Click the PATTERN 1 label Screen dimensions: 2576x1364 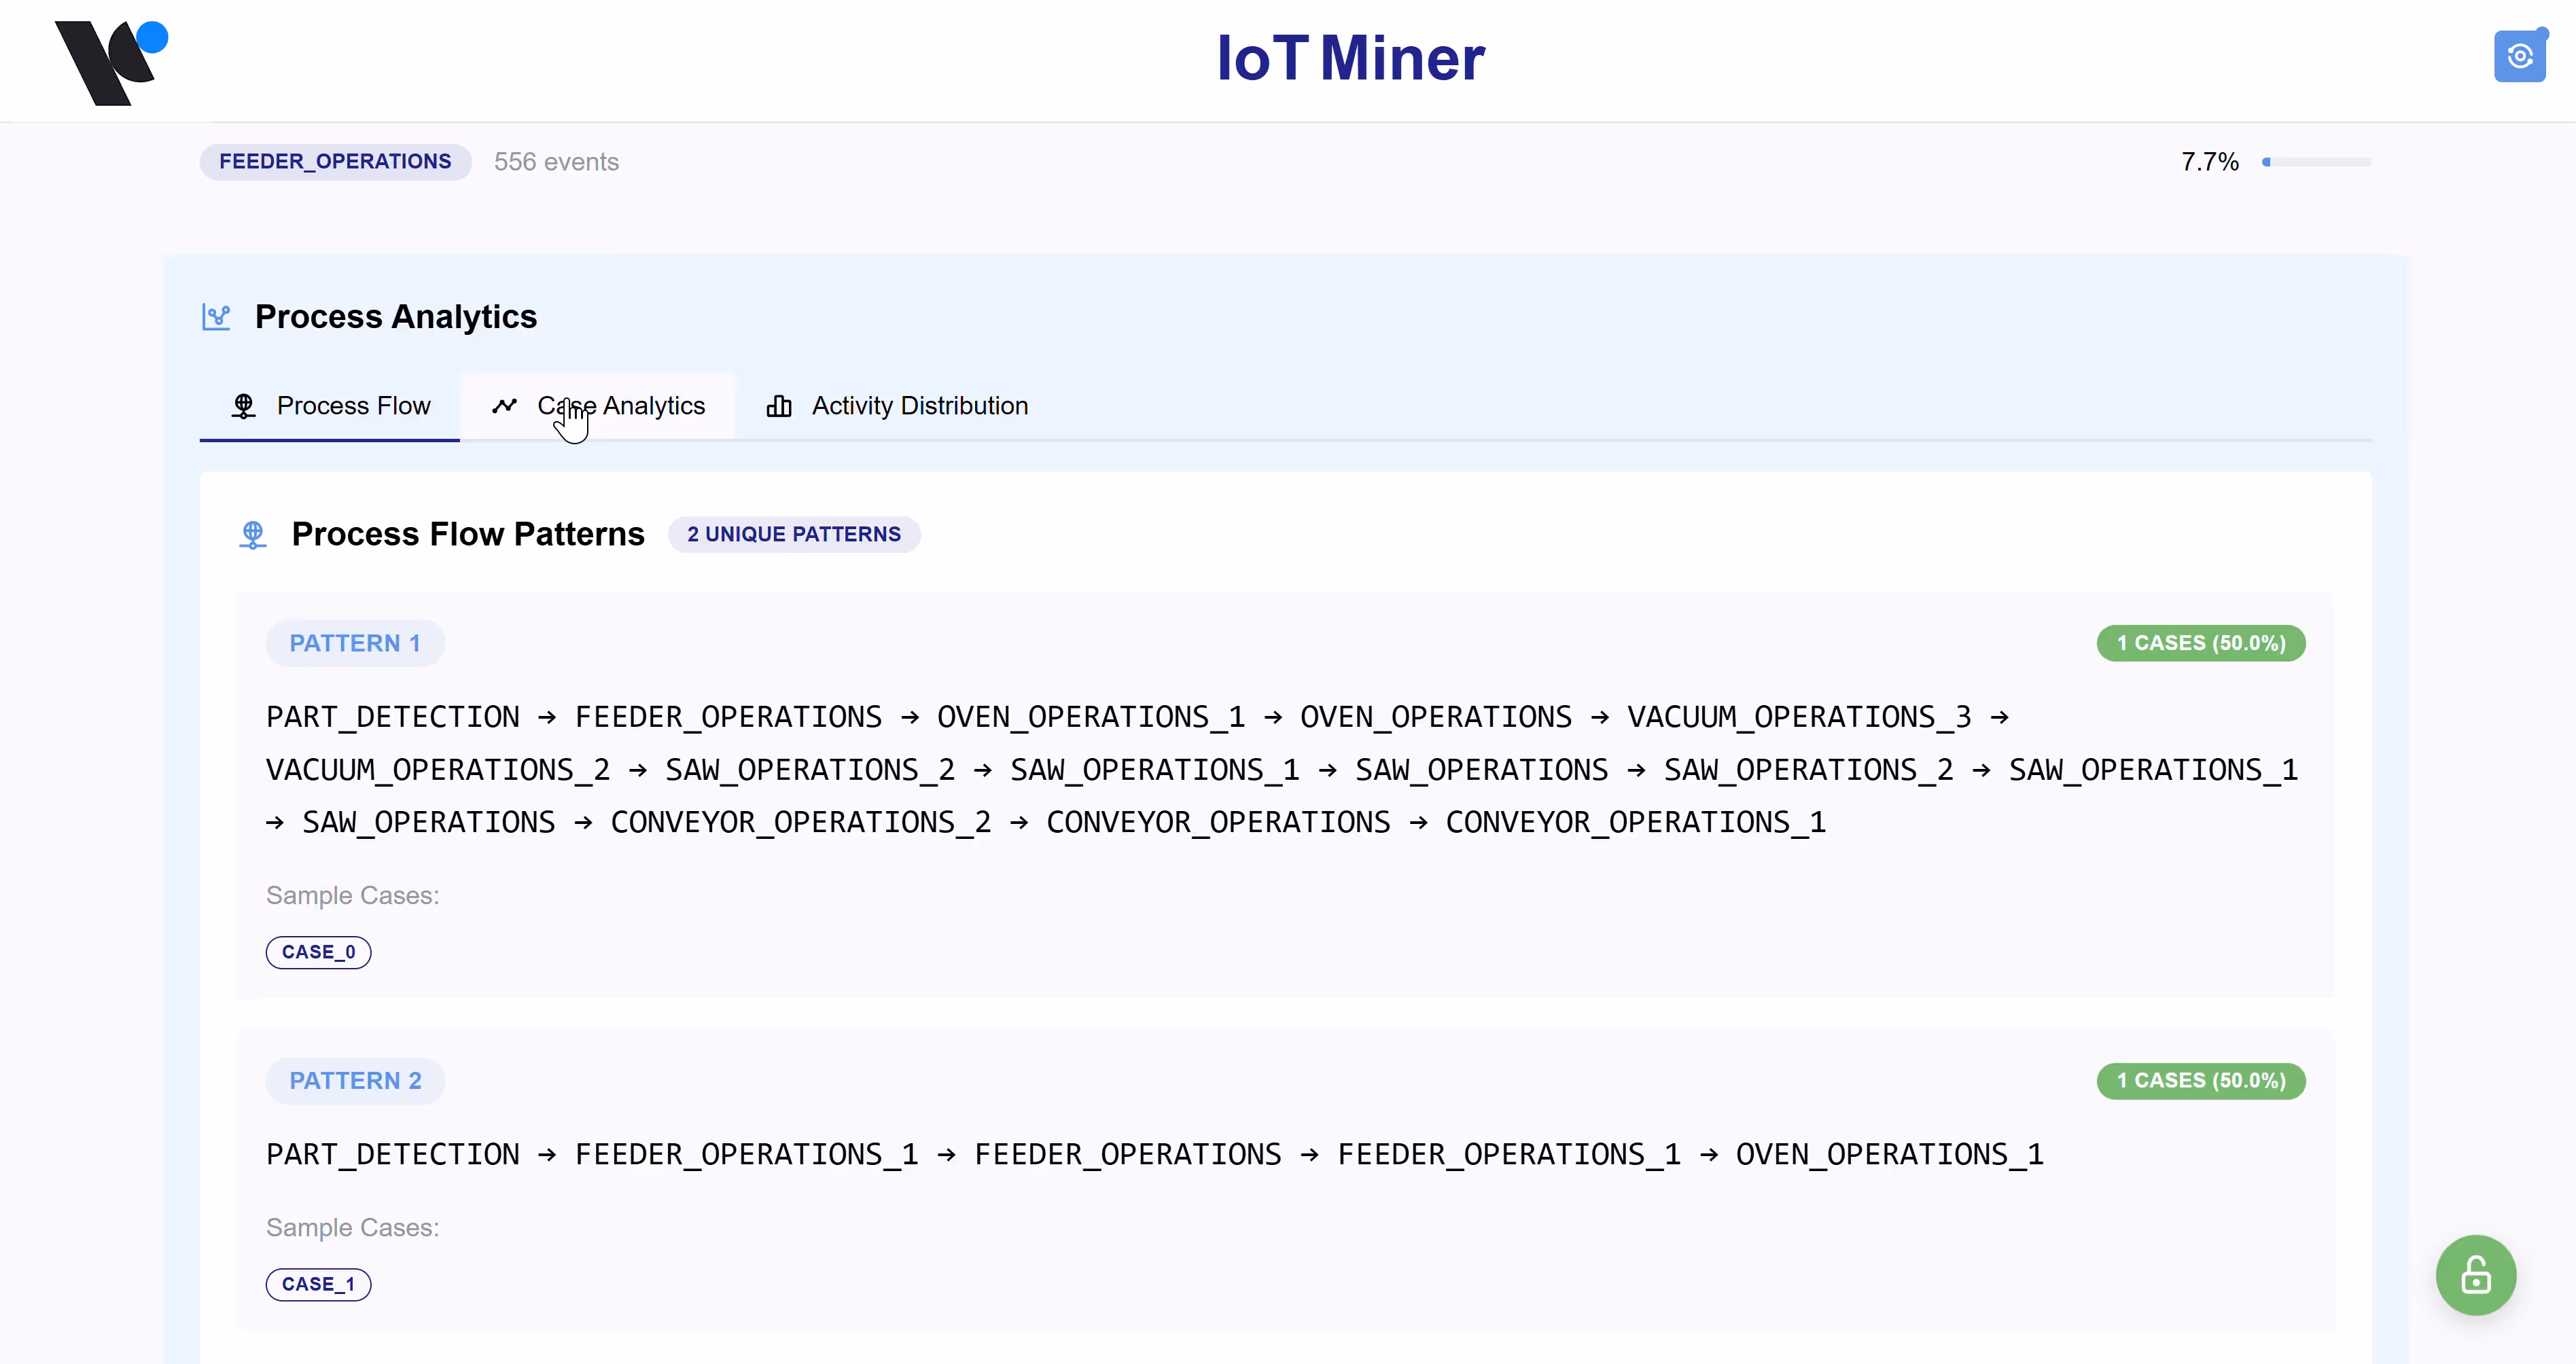tap(355, 642)
